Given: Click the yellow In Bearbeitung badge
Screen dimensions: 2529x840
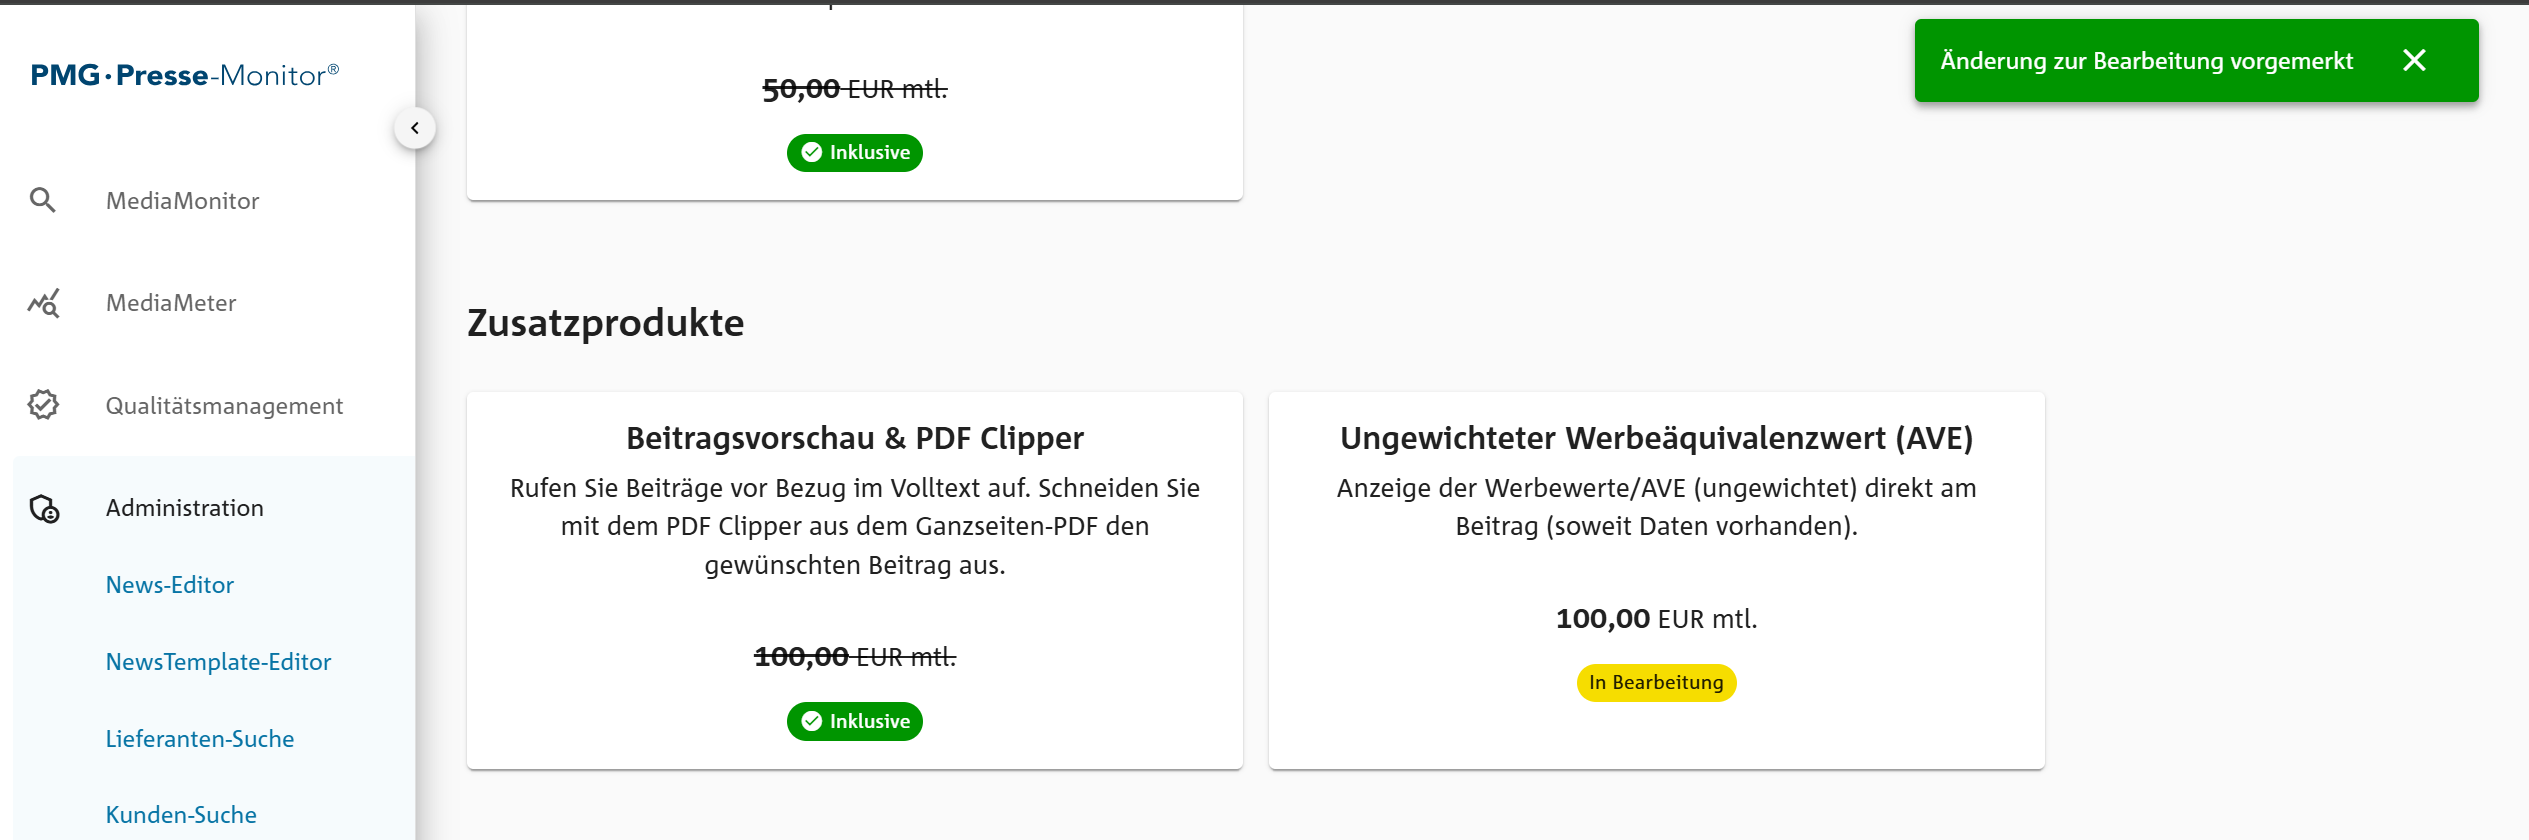Looking at the screenshot, I should pyautogui.click(x=1656, y=683).
